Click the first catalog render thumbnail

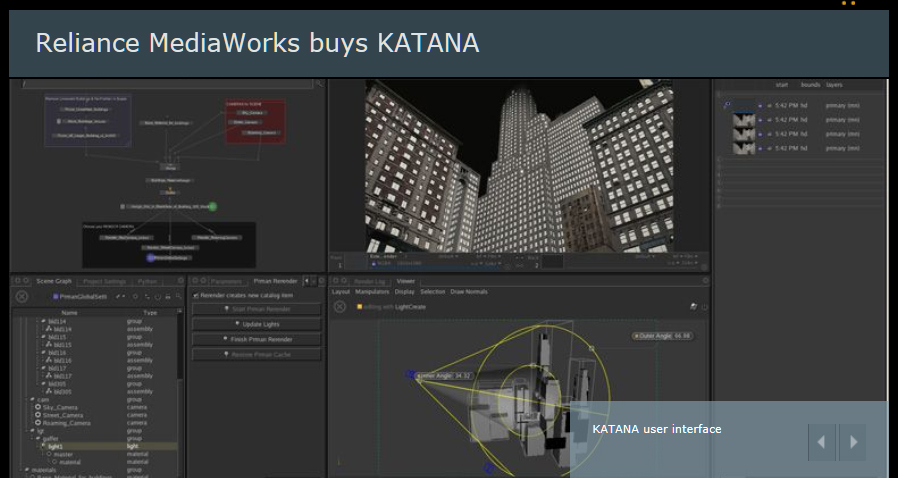point(744,106)
